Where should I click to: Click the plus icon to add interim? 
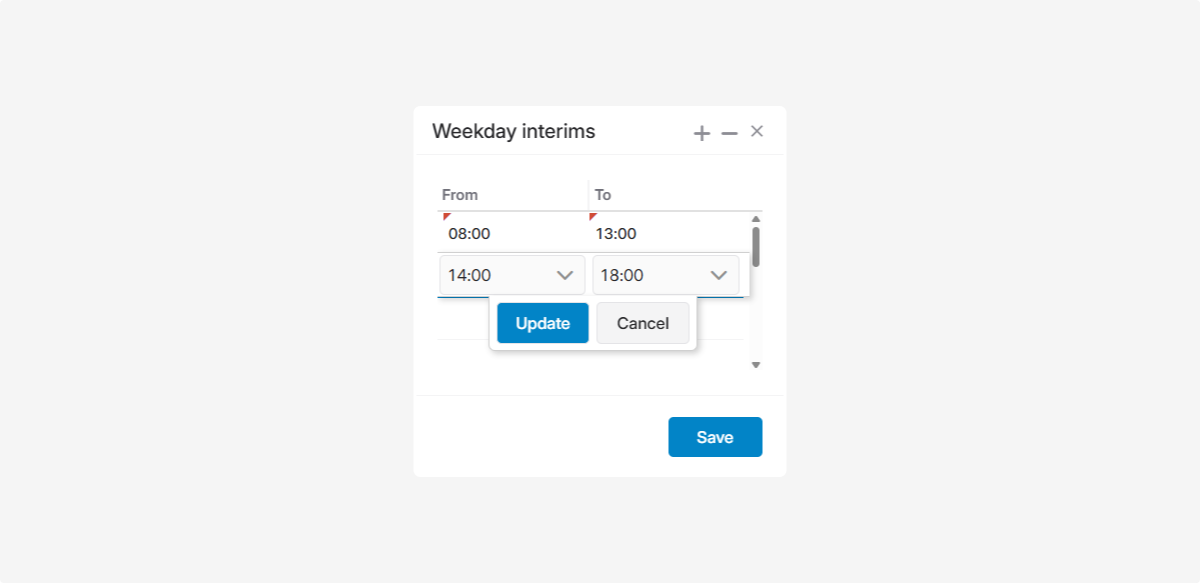tap(702, 133)
